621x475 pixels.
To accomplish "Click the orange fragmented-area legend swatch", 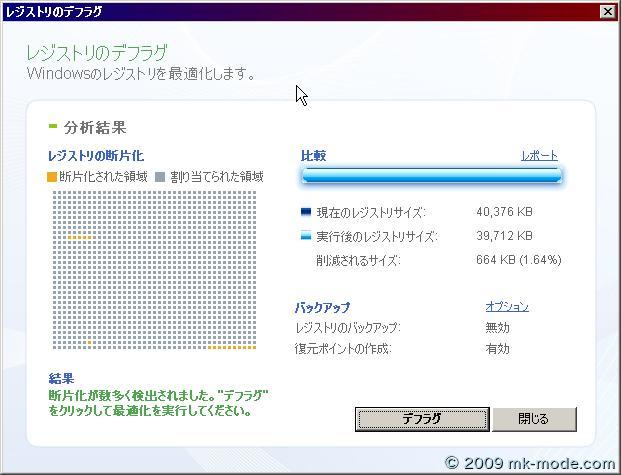I will click(53, 177).
